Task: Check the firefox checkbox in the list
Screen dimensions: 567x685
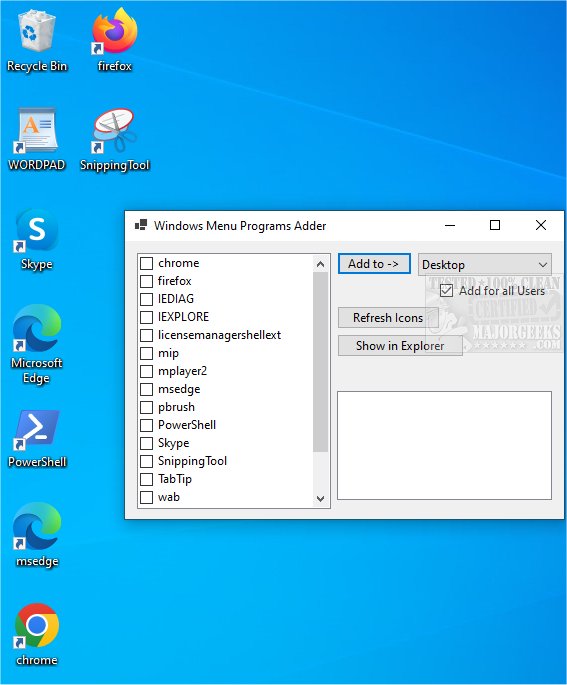Action: [146, 281]
